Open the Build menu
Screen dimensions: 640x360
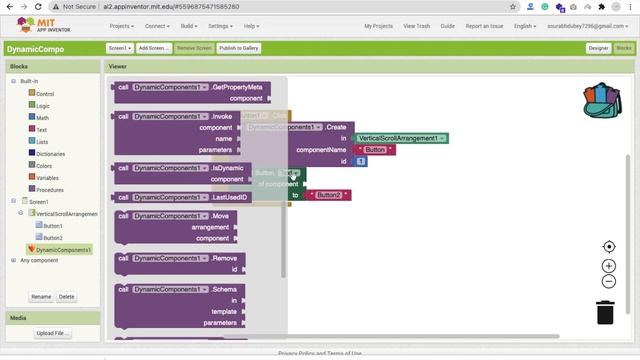click(x=189, y=26)
